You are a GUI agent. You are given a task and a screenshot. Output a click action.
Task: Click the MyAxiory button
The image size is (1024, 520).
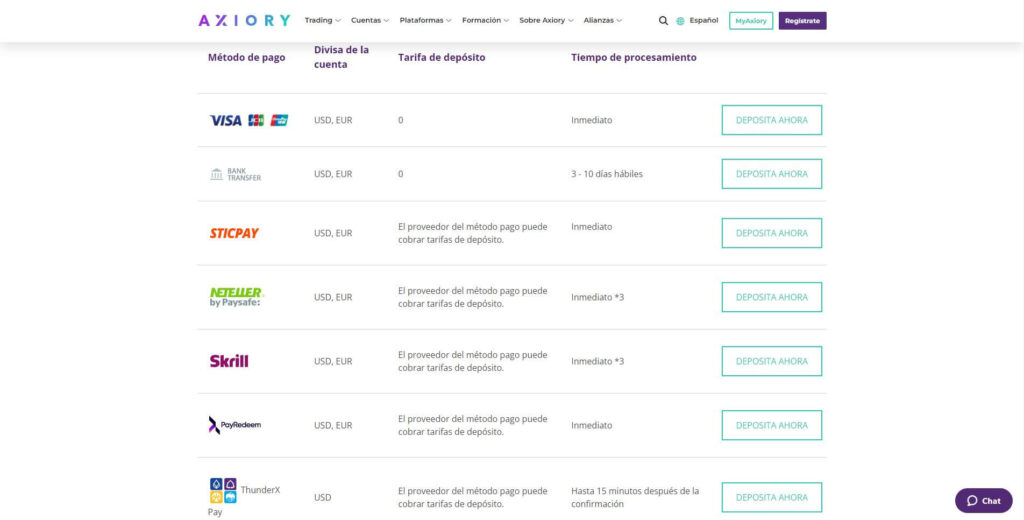751,21
